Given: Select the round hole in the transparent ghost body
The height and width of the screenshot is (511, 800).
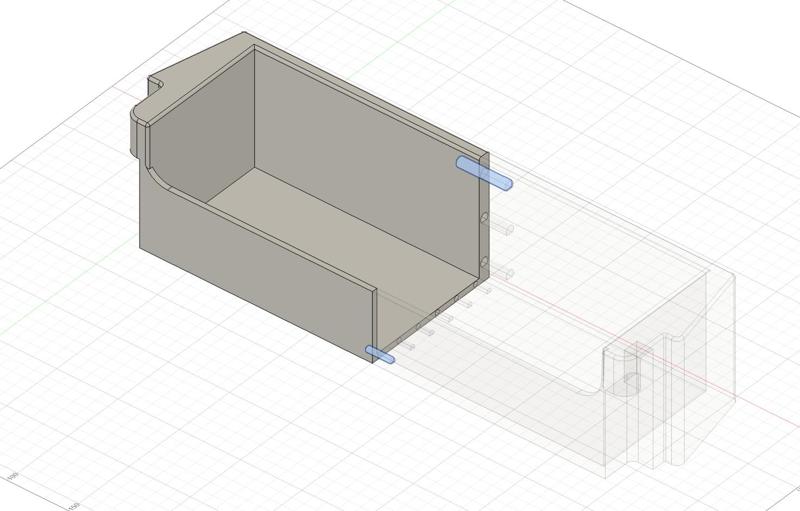Looking at the screenshot, I should [x=633, y=380].
